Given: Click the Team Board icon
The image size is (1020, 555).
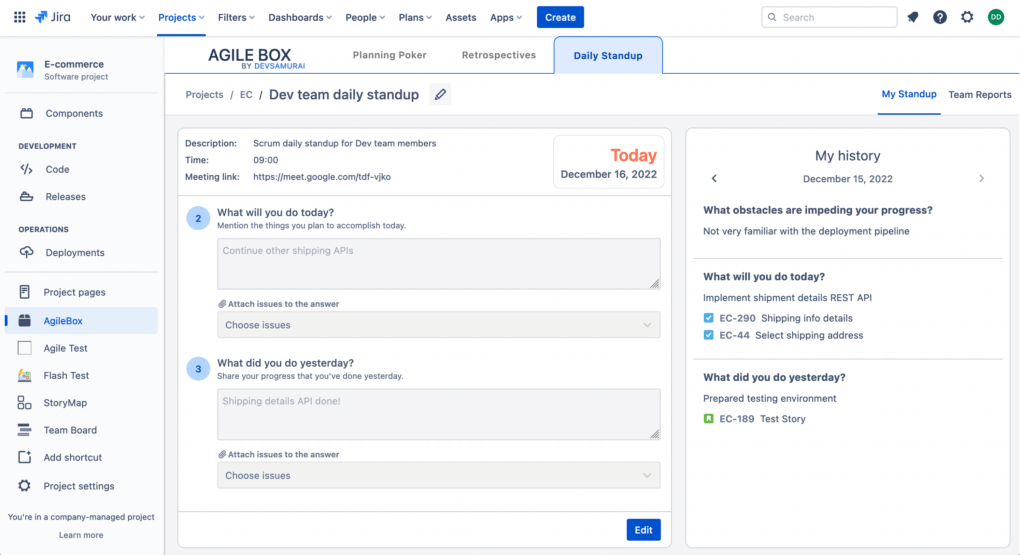Looking at the screenshot, I should [24, 430].
